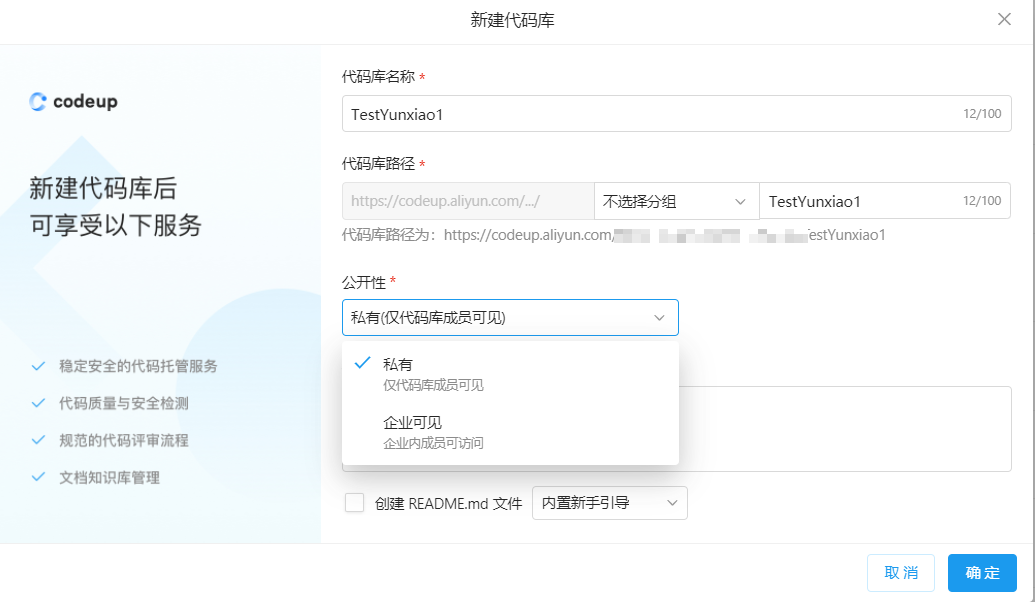Close the 新建代码库 dialog
The width and height of the screenshot is (1035, 602).
[1004, 19]
